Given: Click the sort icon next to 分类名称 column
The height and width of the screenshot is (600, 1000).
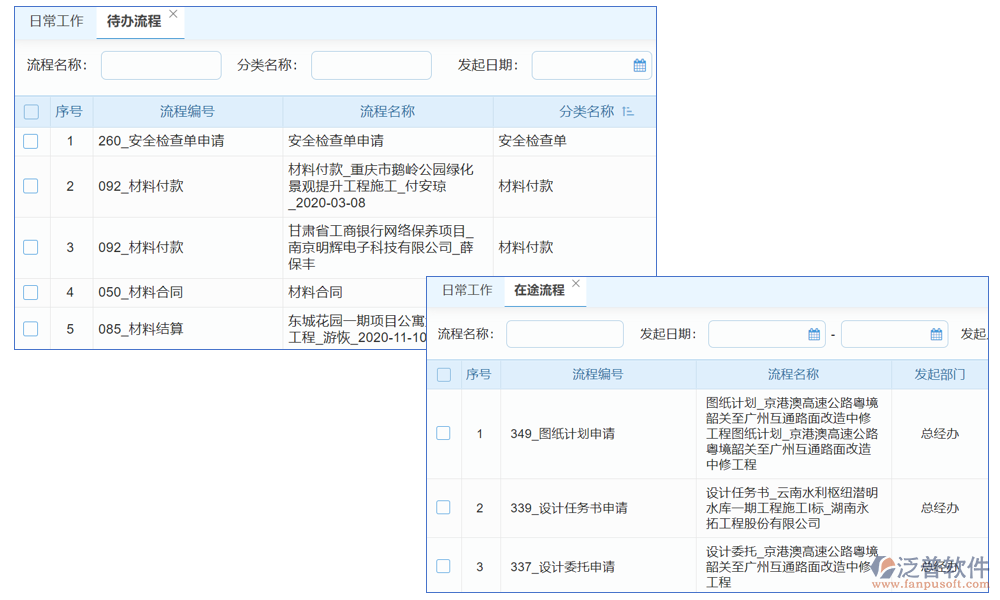Looking at the screenshot, I should point(629,112).
